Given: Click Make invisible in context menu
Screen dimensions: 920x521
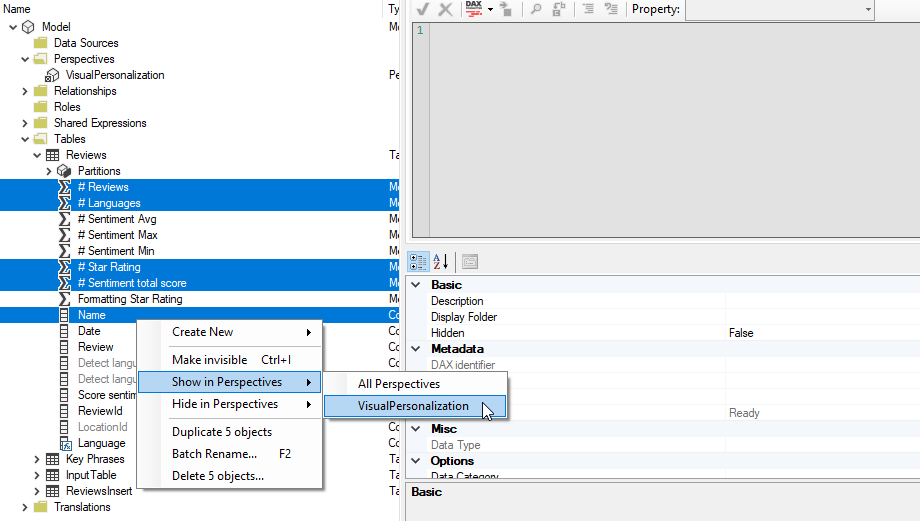Looking at the screenshot, I should coord(209,360).
